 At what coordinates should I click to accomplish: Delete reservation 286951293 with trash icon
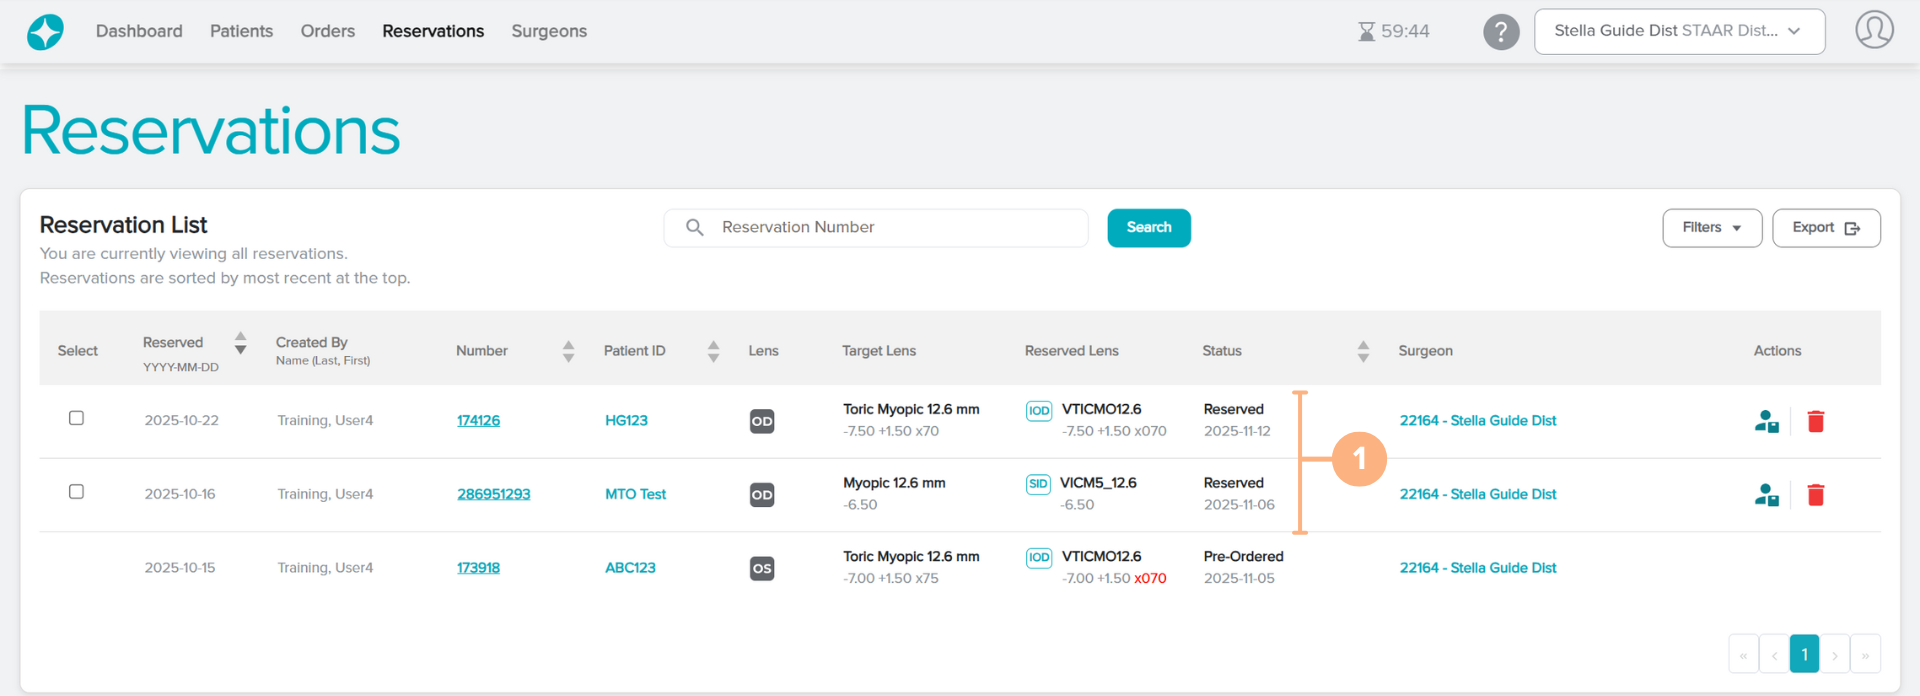(x=1815, y=495)
